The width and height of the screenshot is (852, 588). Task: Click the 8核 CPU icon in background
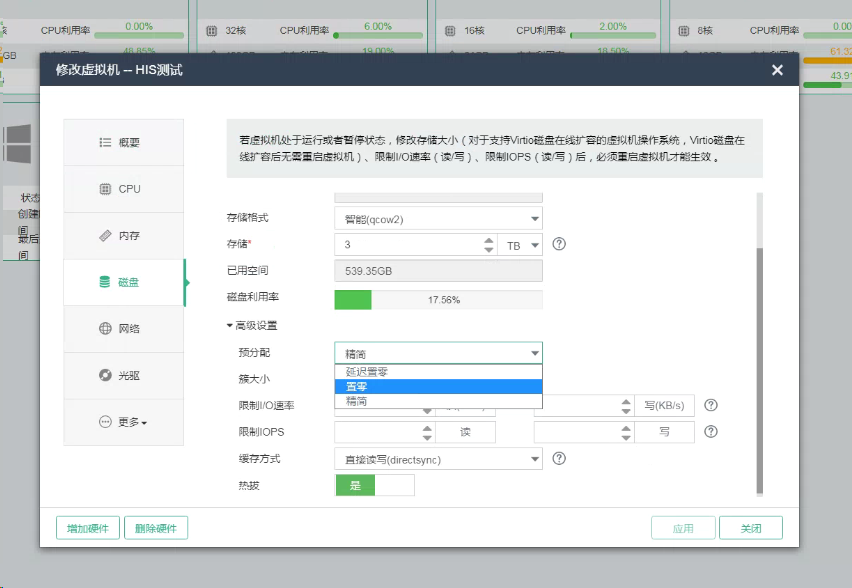pyautogui.click(x=684, y=31)
